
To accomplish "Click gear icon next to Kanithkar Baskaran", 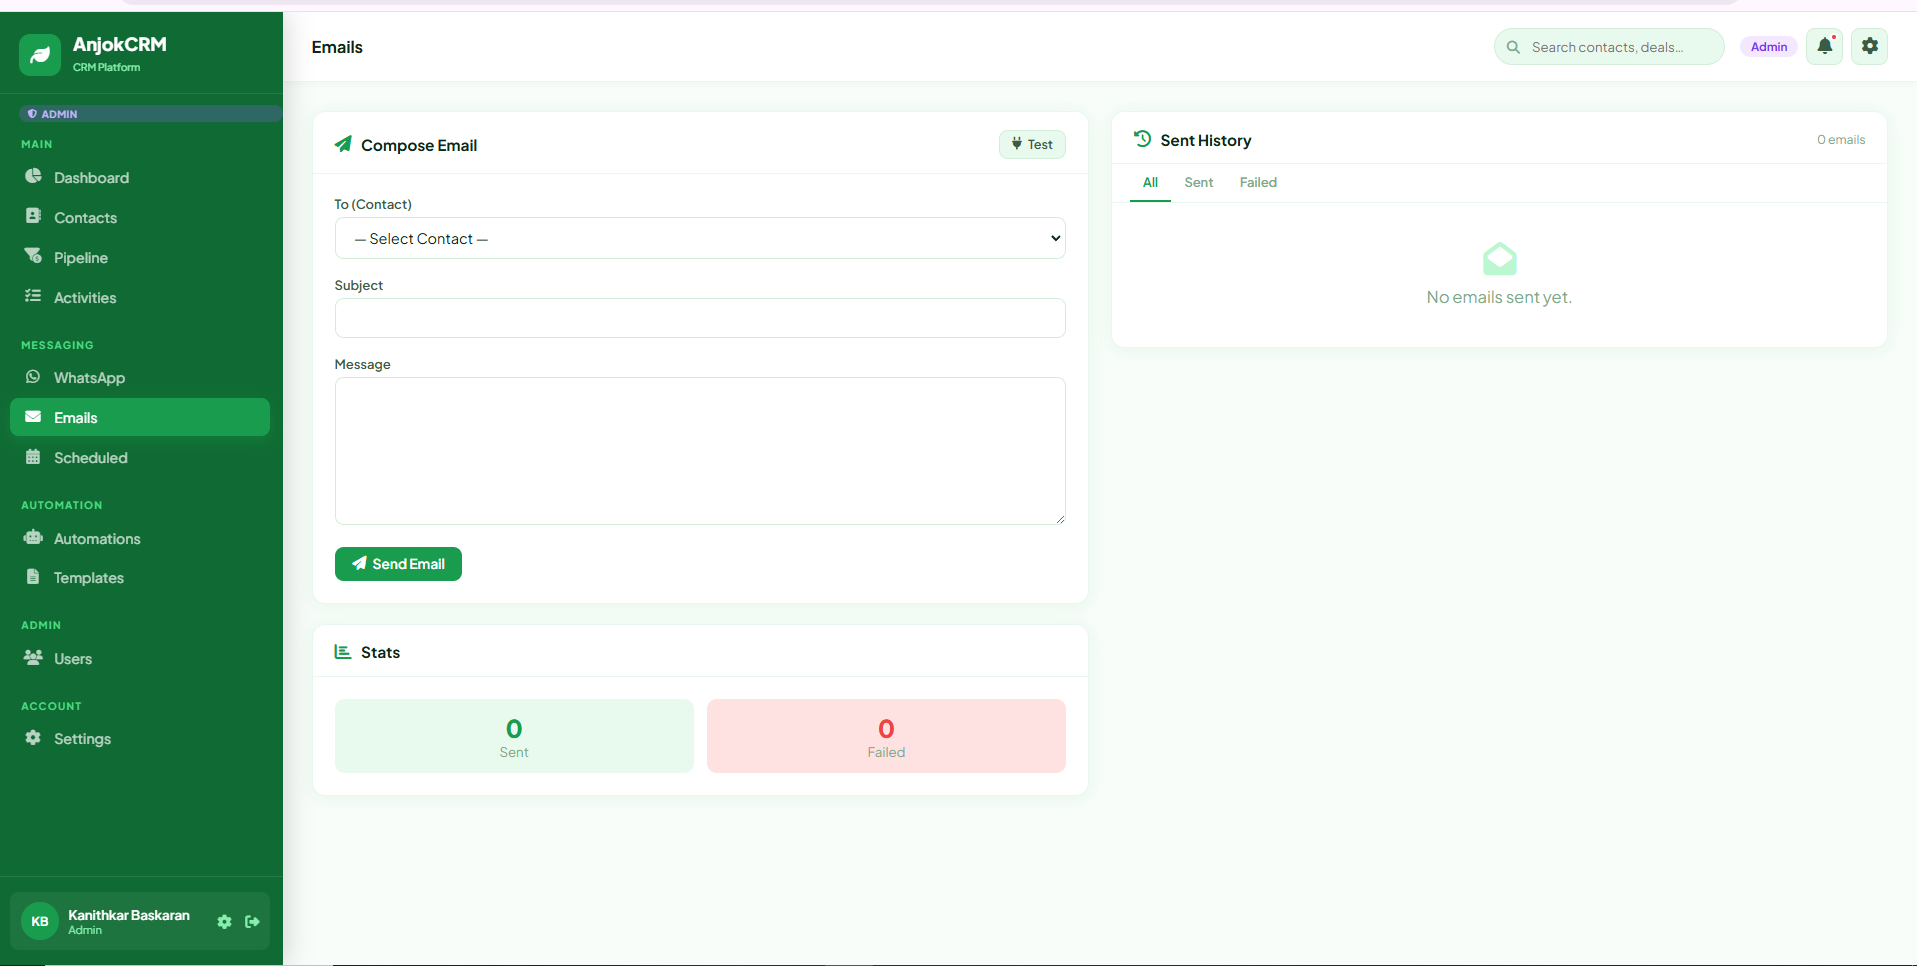I will coord(224,922).
